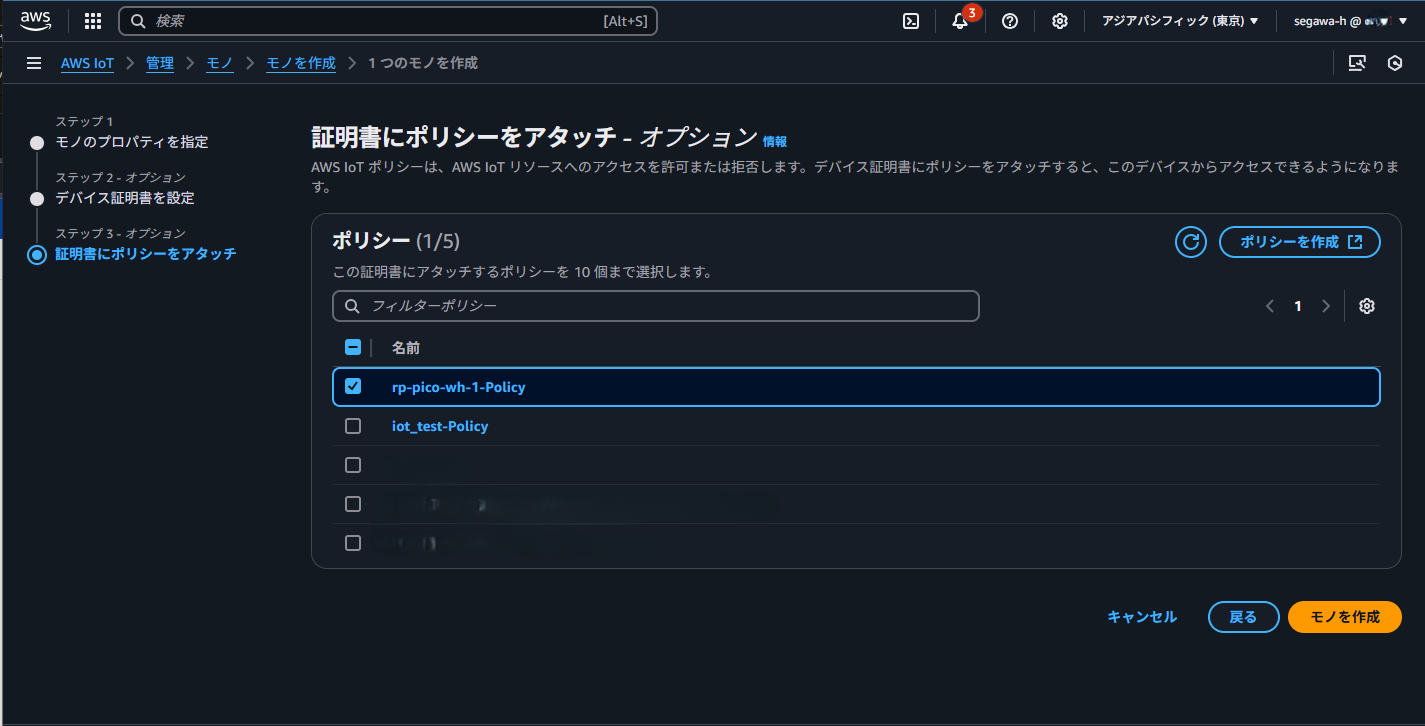Click the 戻る button
The height and width of the screenshot is (726, 1425).
(x=1243, y=617)
